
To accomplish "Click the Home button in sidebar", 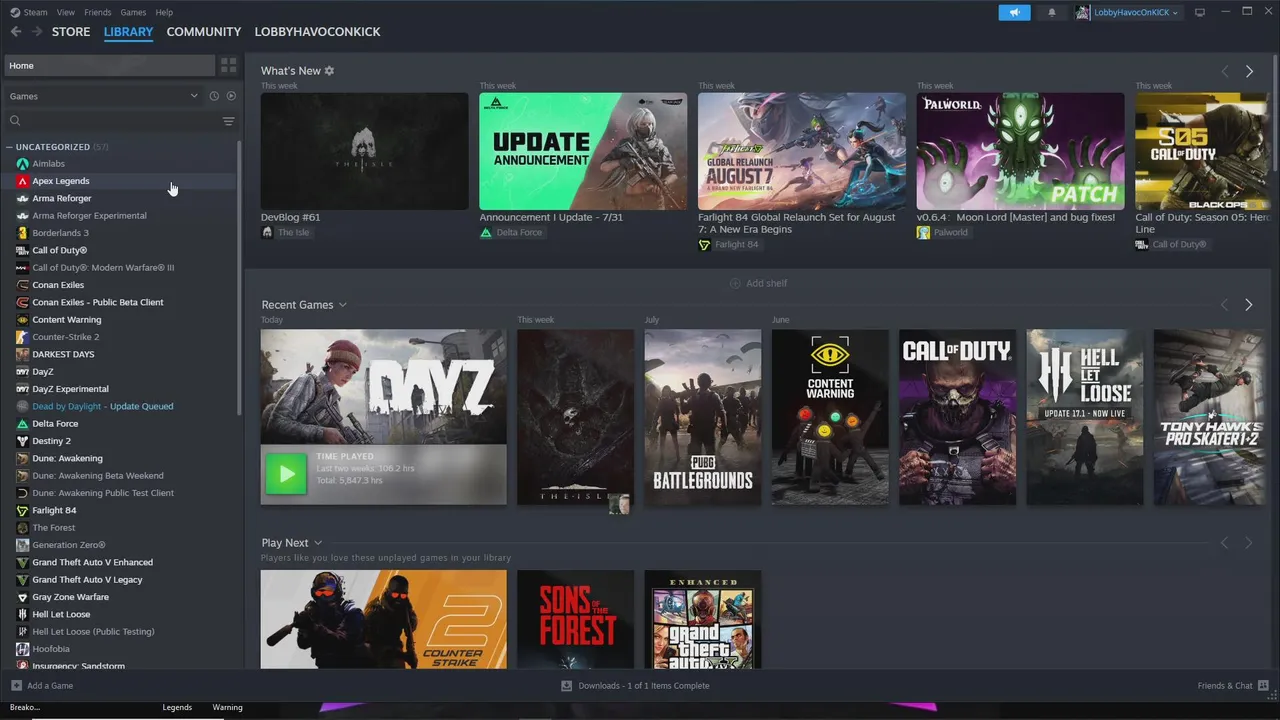I will [x=109, y=65].
